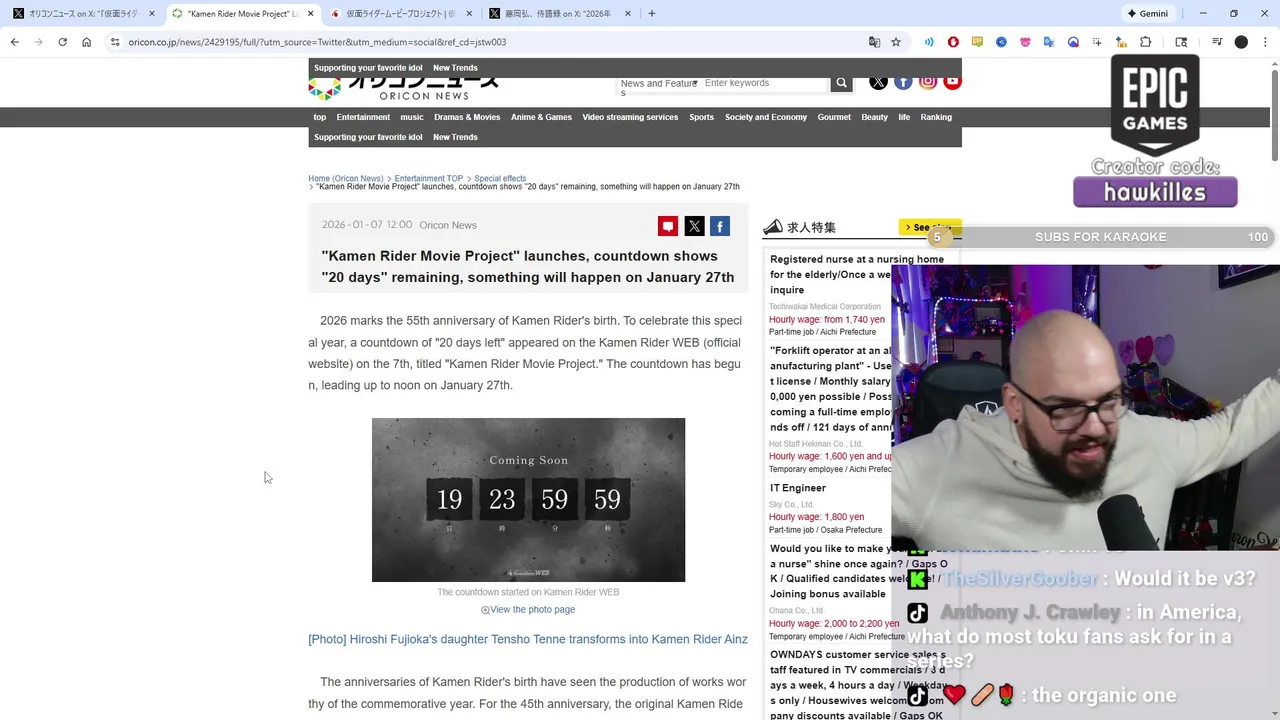Open the Entertainment menu item
This screenshot has height=720, width=1280.
[363, 117]
